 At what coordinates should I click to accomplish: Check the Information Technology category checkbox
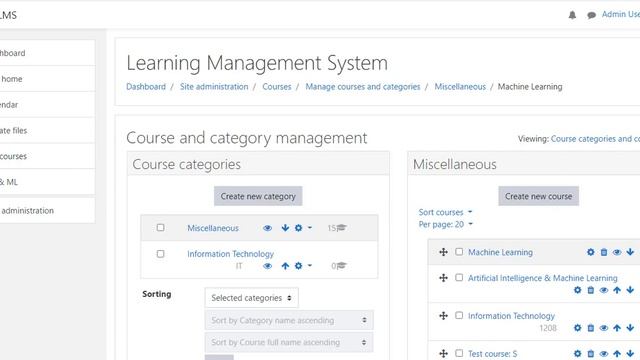pyautogui.click(x=160, y=254)
